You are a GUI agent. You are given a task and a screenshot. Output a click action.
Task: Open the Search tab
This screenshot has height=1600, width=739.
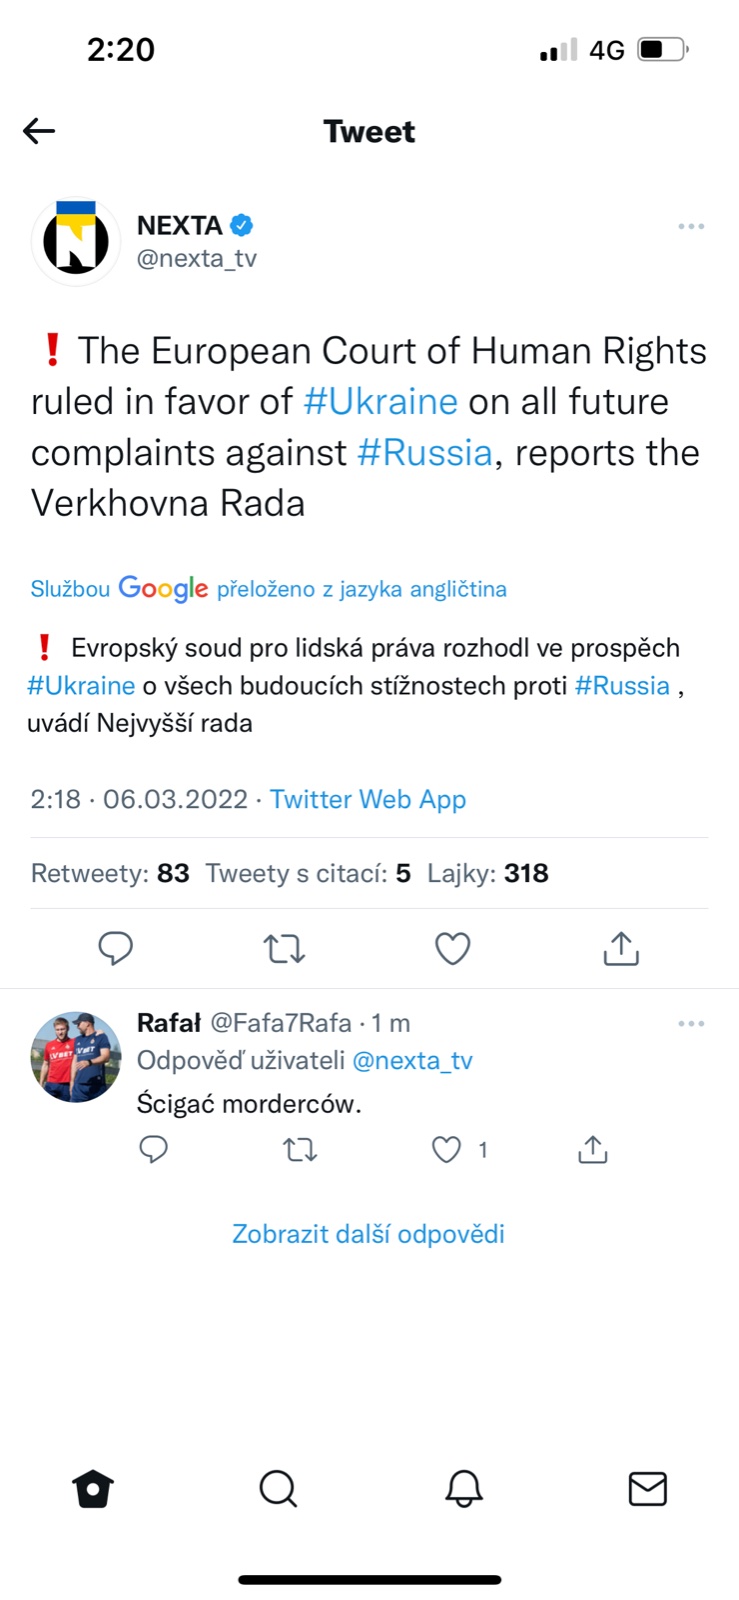[278, 1489]
